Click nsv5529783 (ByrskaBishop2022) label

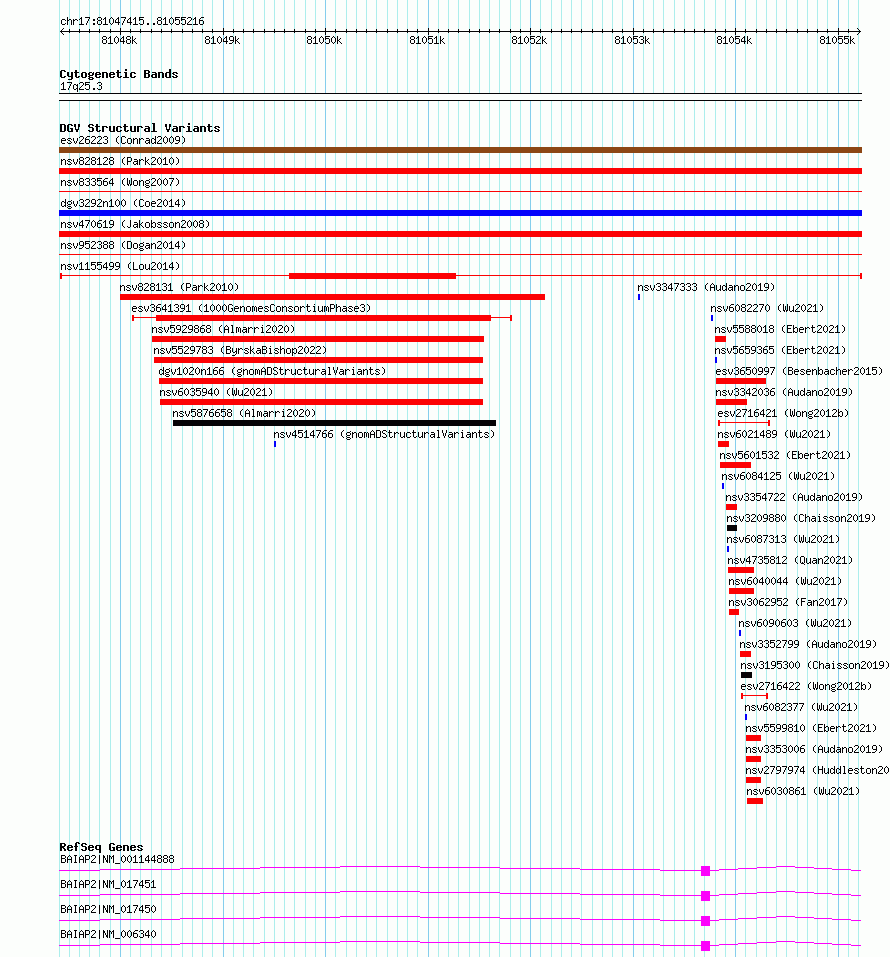[x=240, y=350]
